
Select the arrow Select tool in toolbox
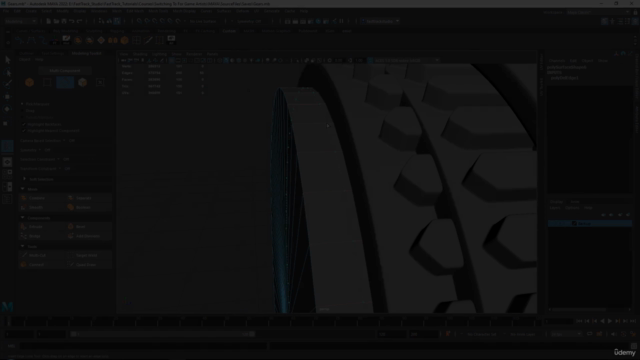pyautogui.click(x=7, y=60)
